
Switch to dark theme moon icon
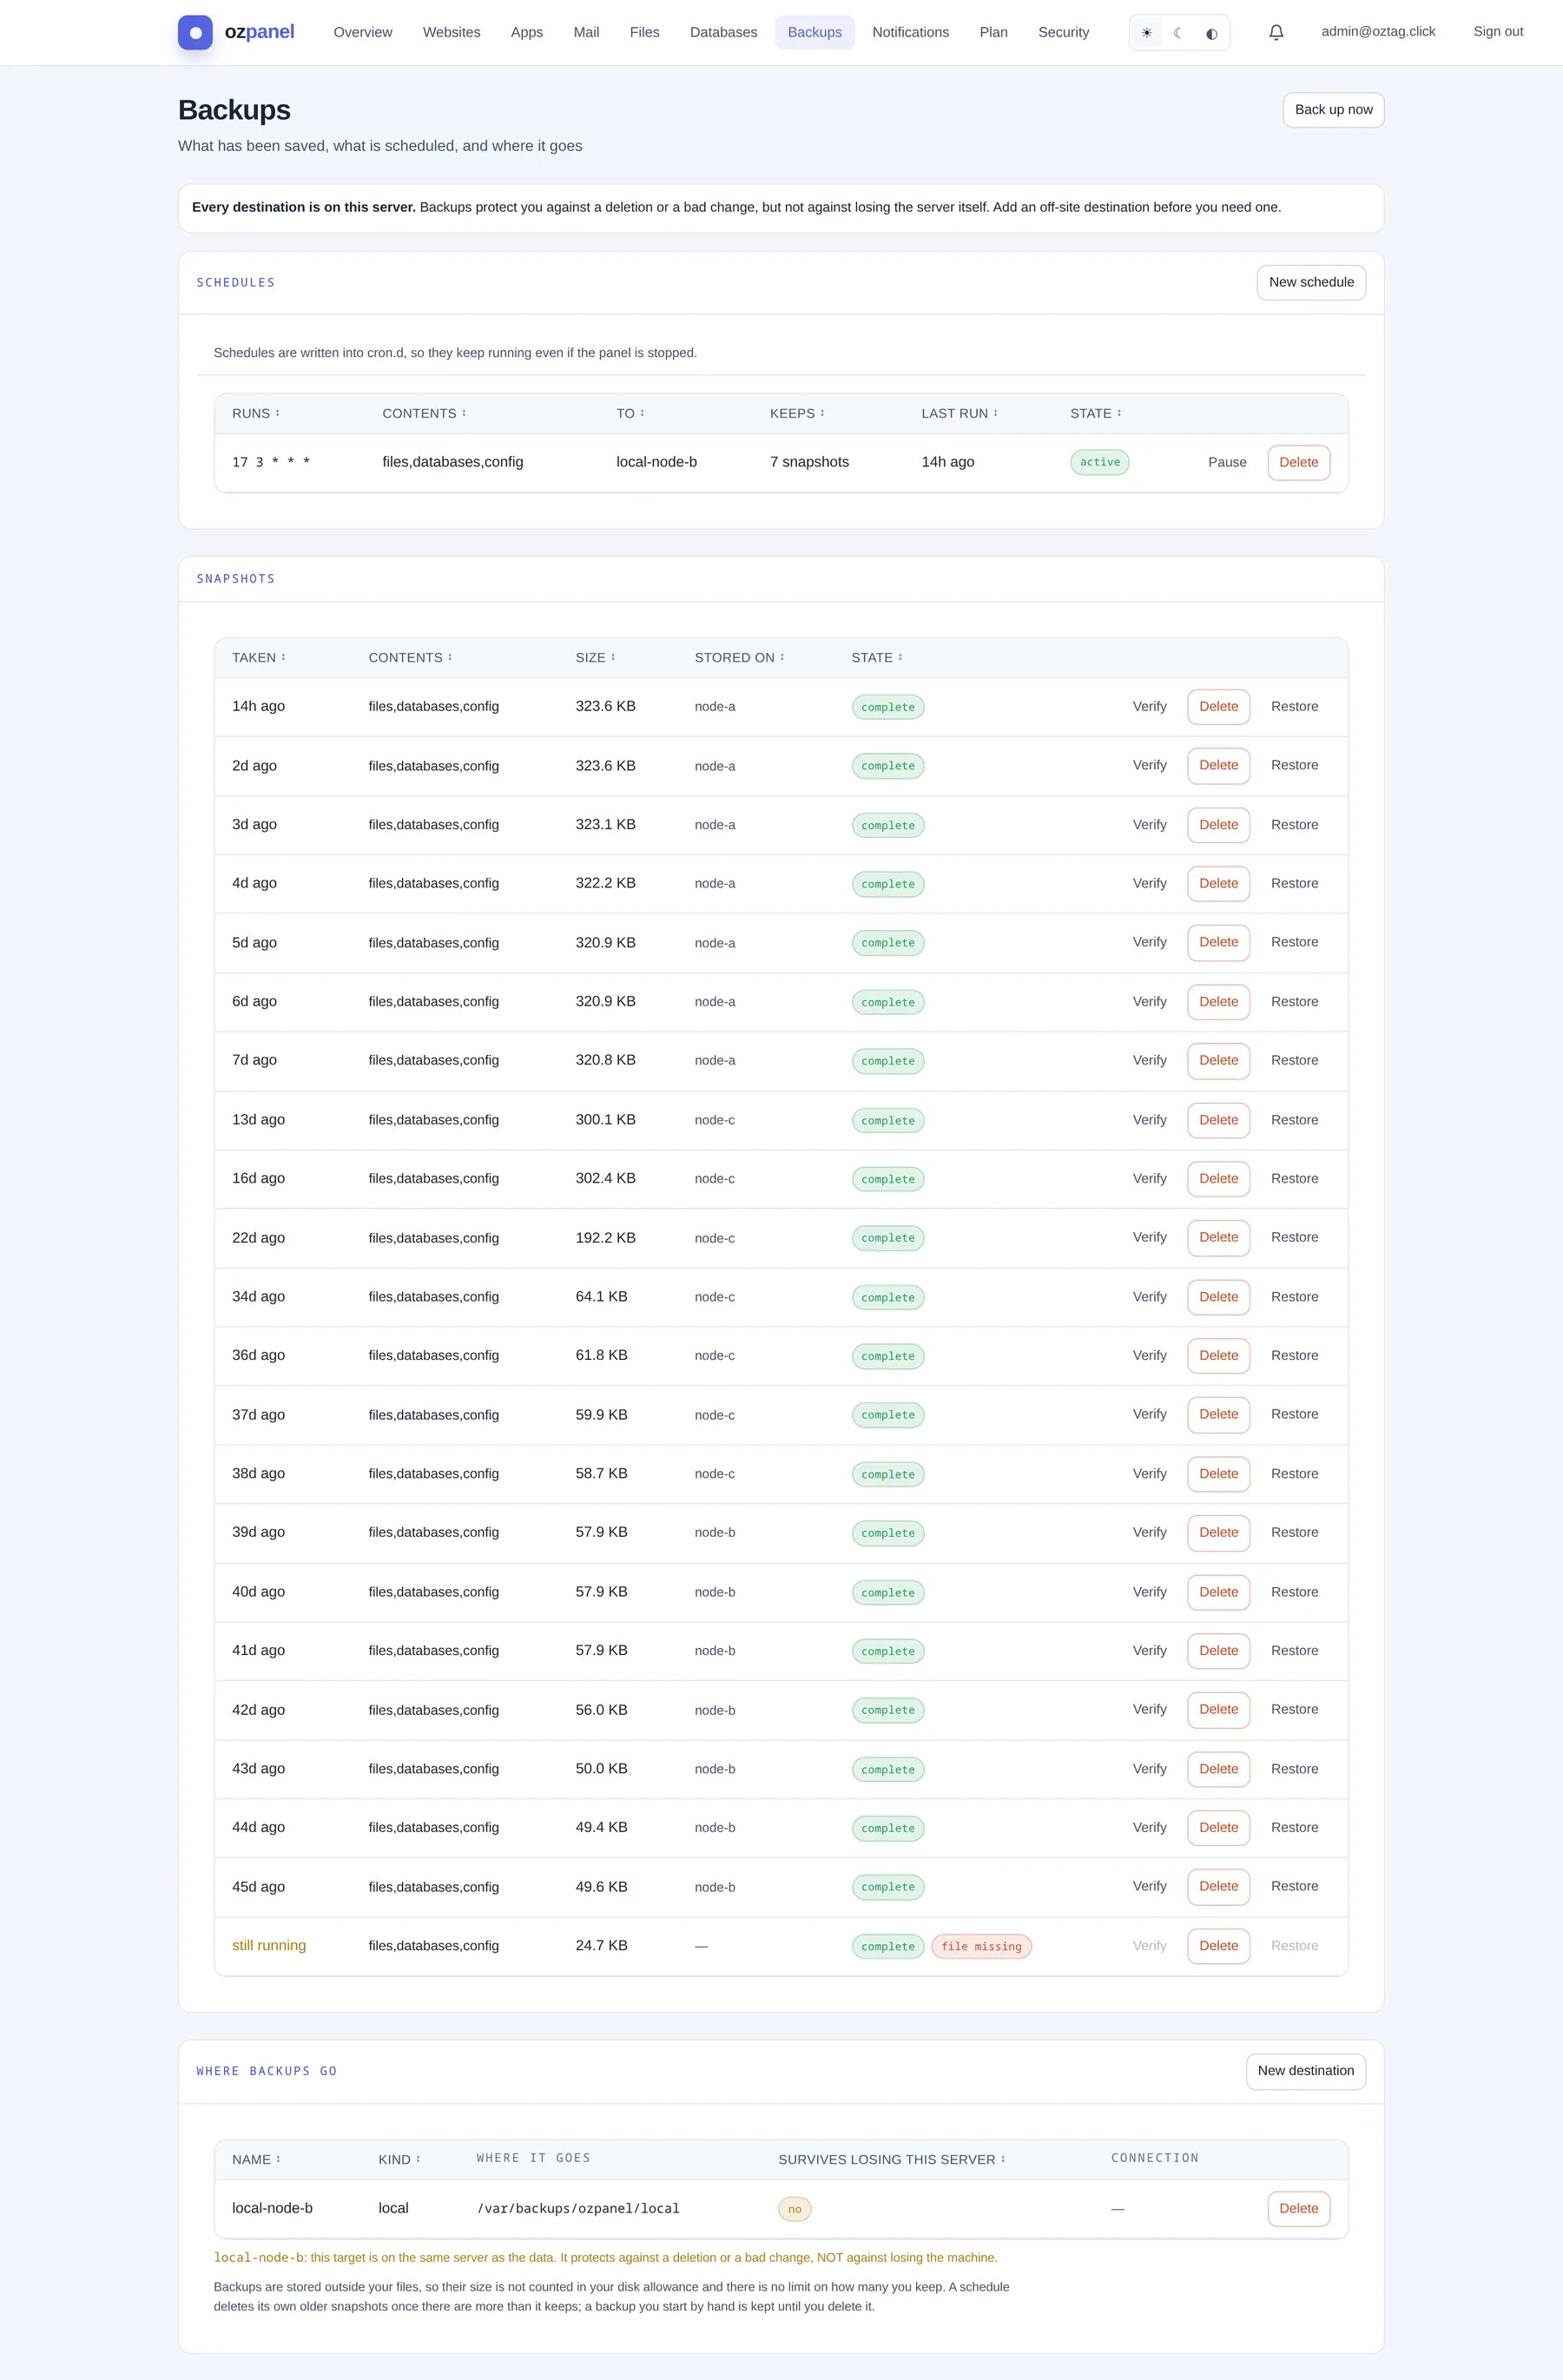pos(1179,33)
